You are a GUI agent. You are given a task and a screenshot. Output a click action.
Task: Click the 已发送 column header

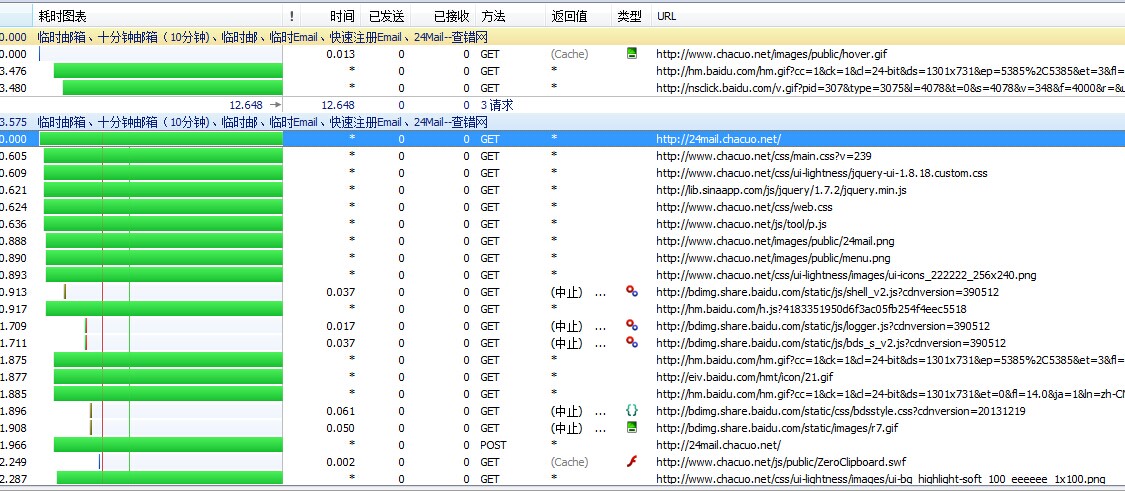click(x=386, y=17)
